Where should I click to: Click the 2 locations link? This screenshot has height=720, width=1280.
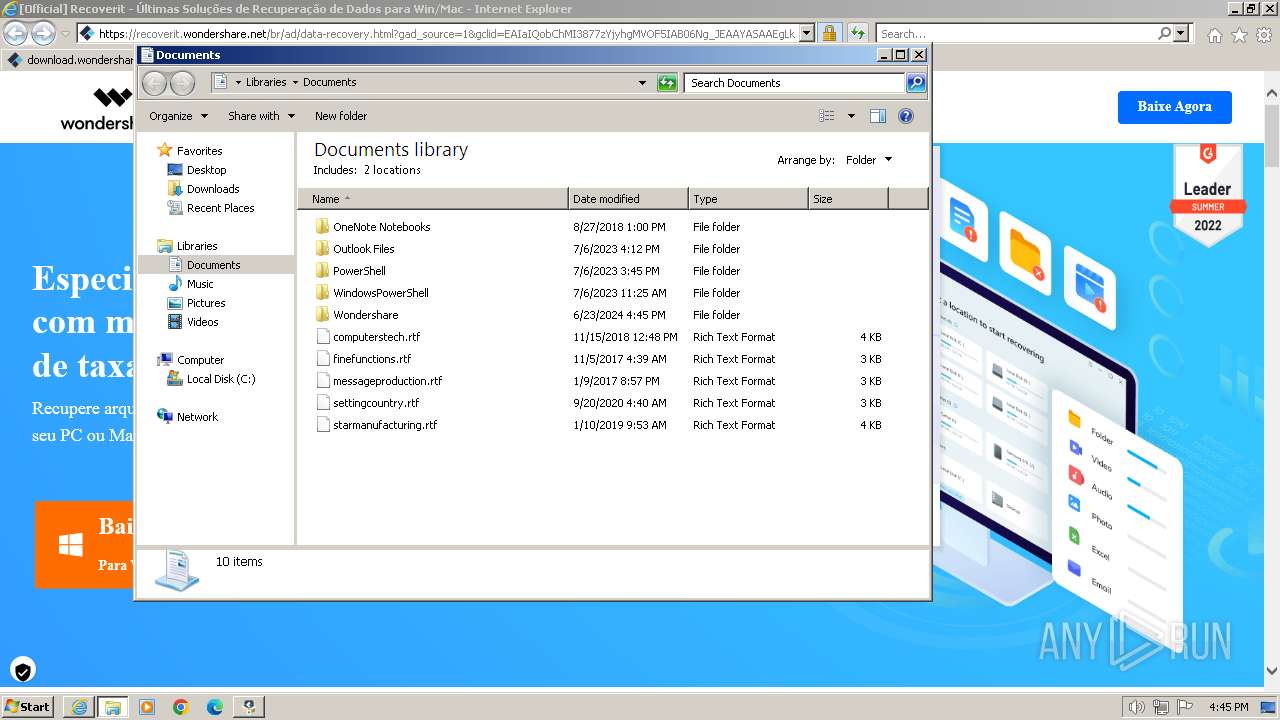392,170
